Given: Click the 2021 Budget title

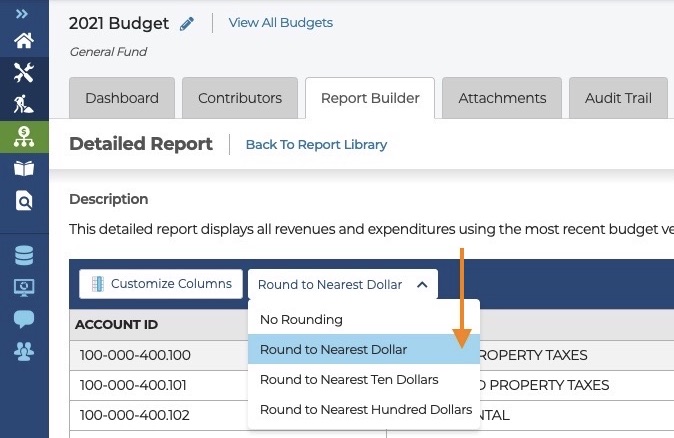Looking at the screenshot, I should point(119,23).
